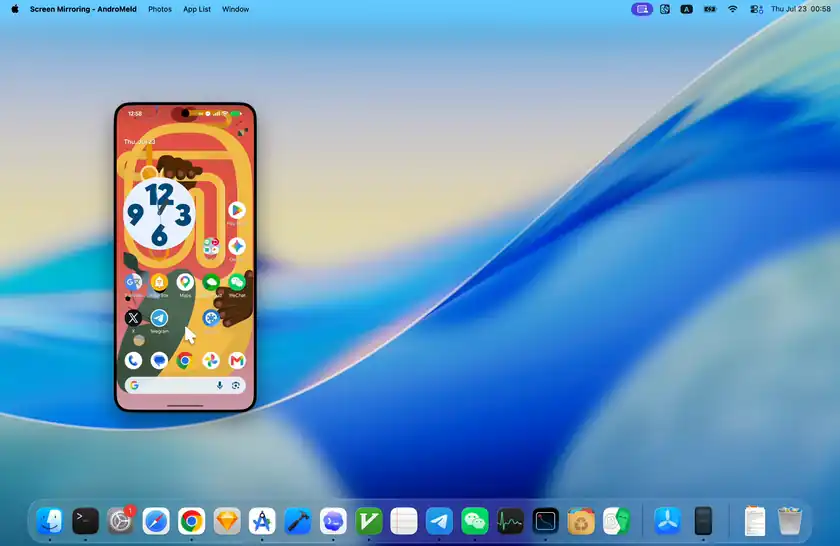840x546 pixels.
Task: Launch Google Maps on the phone
Action: pyautogui.click(x=185, y=282)
